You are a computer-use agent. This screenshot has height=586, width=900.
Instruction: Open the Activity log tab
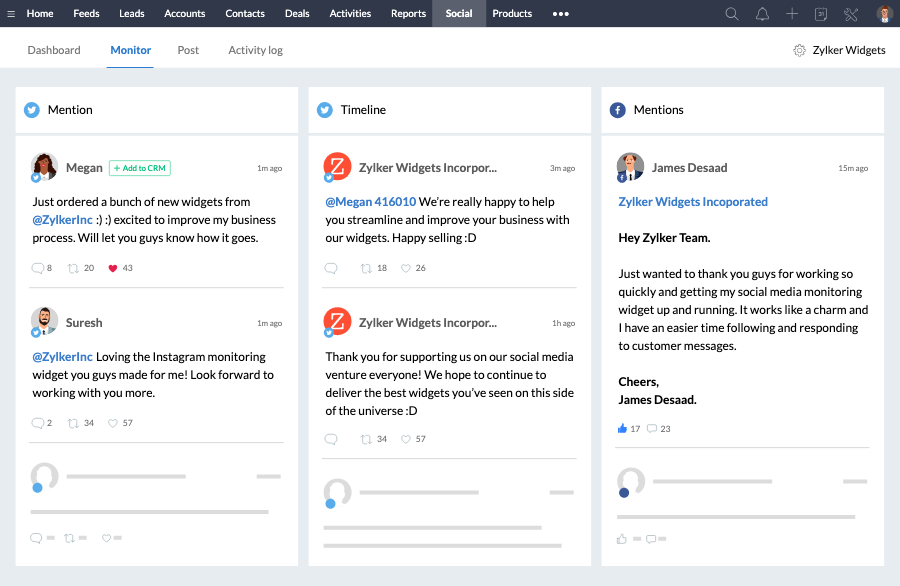(x=255, y=50)
